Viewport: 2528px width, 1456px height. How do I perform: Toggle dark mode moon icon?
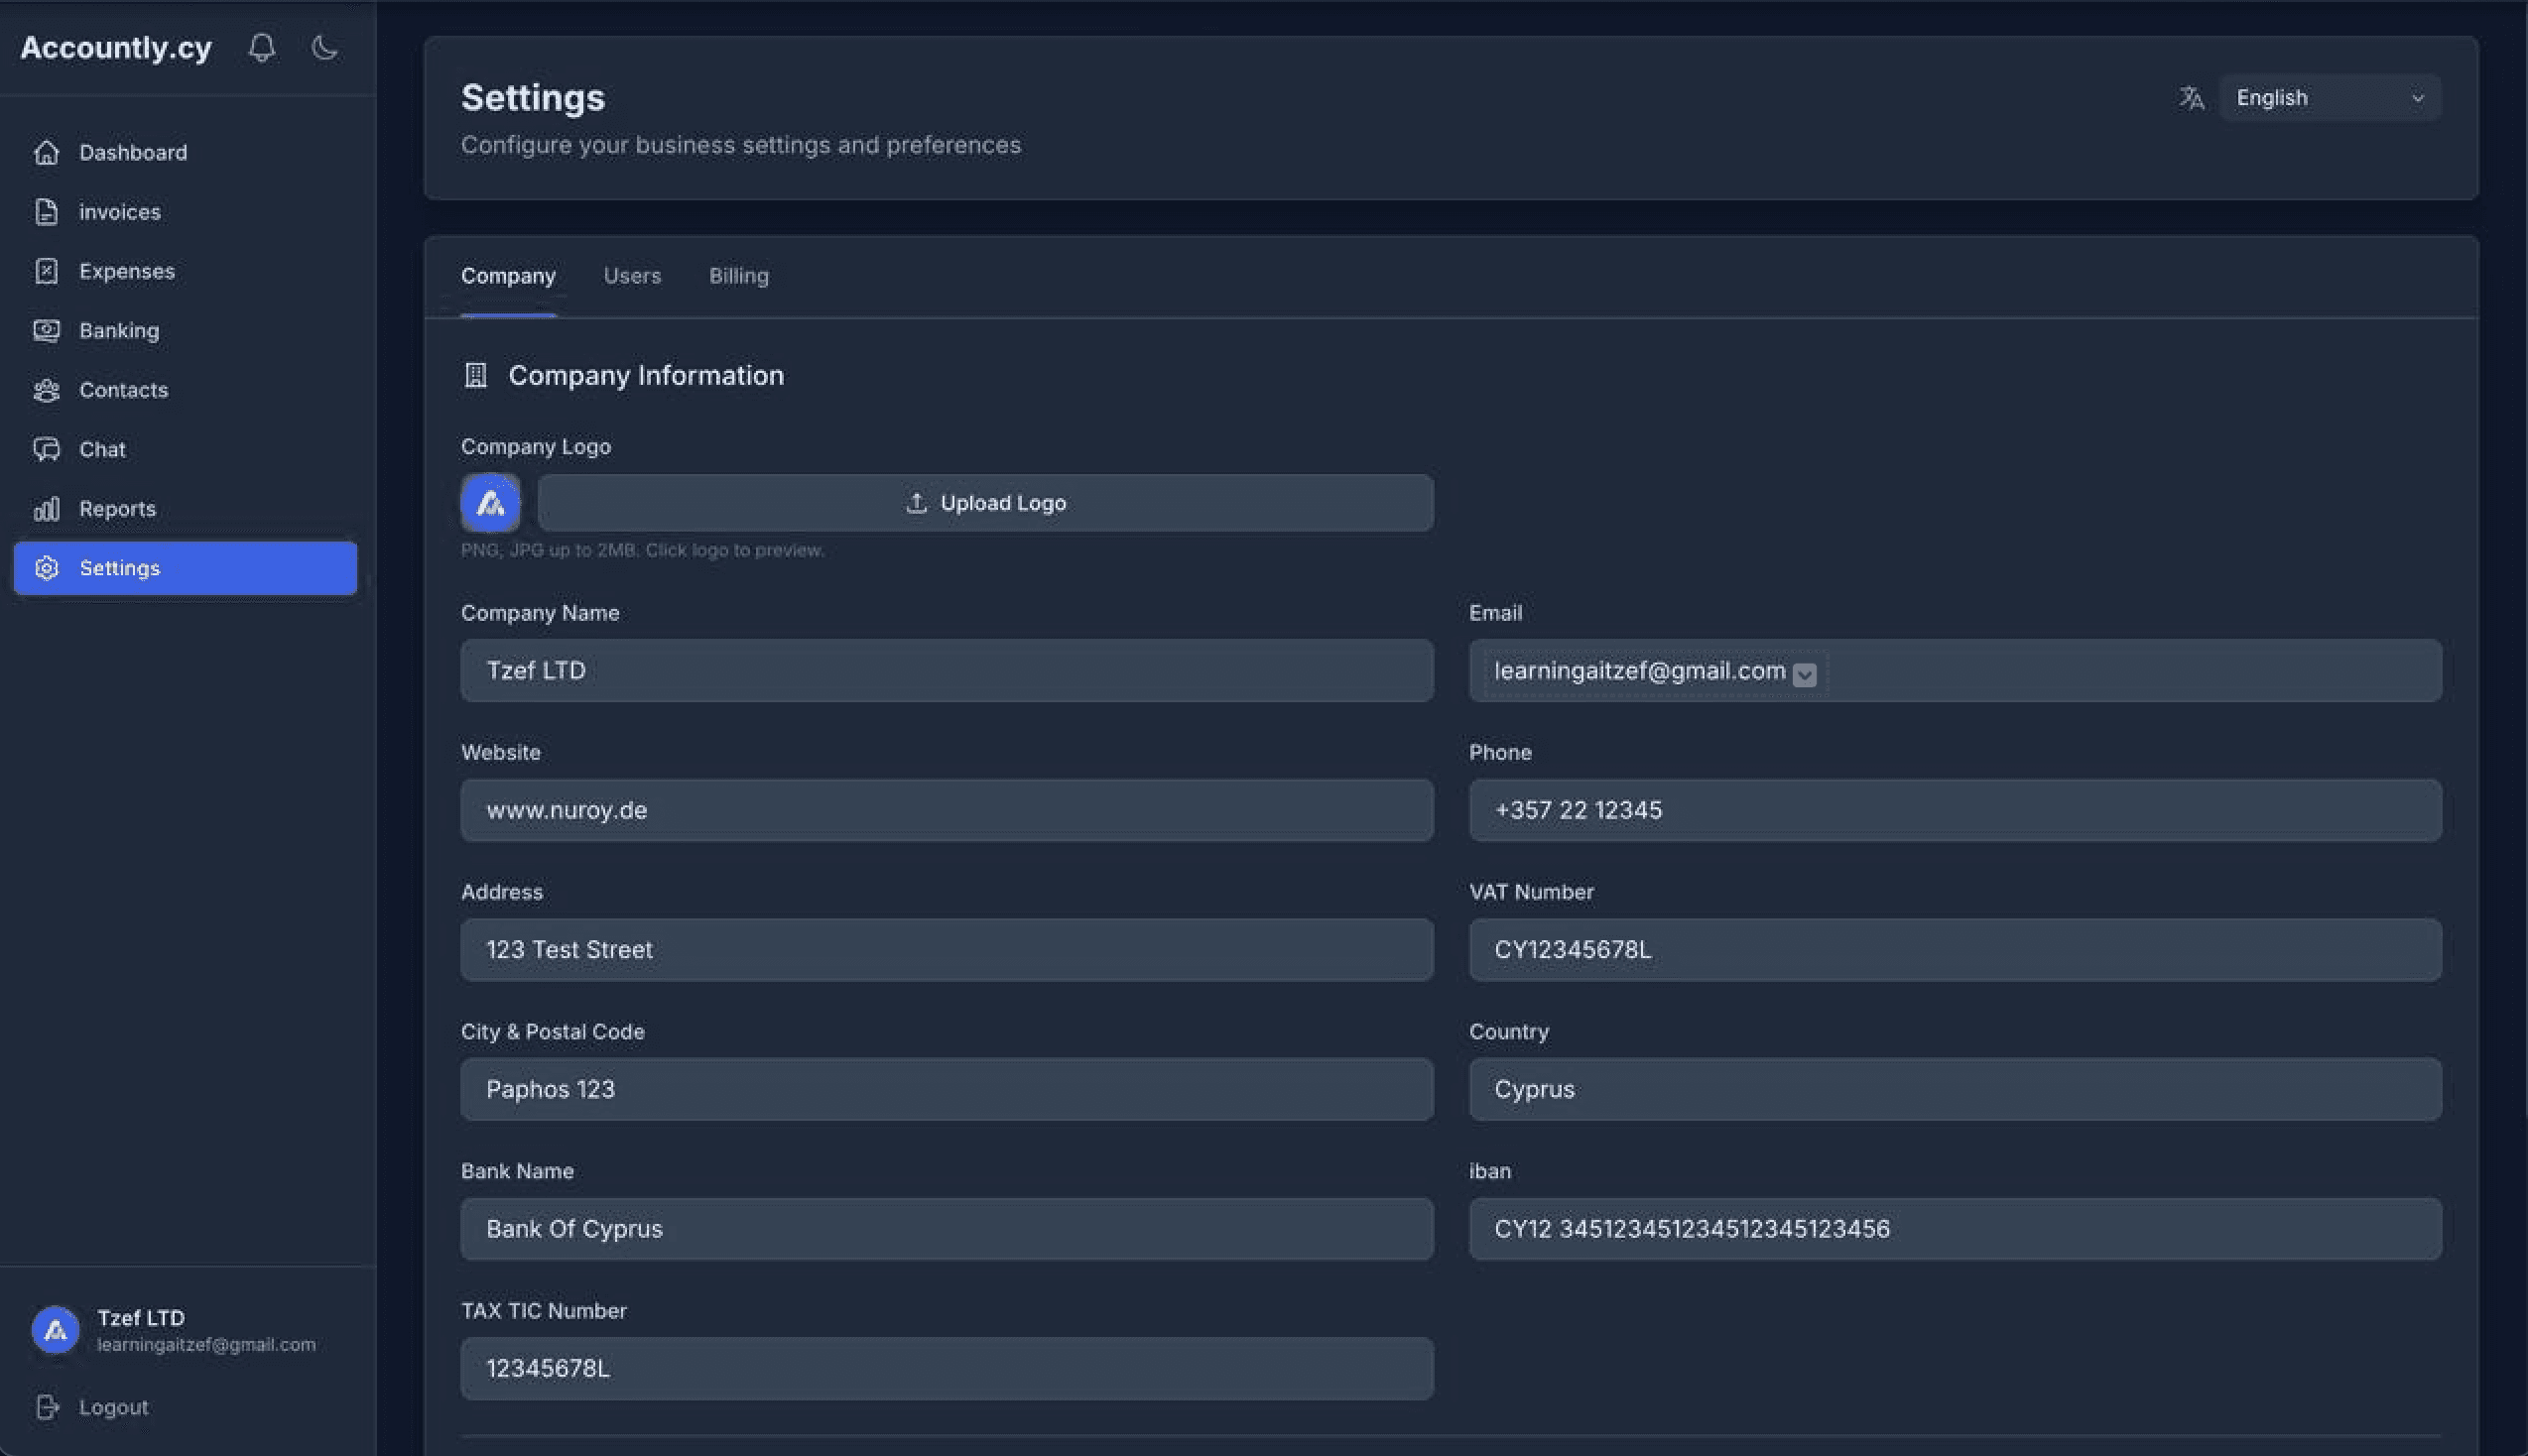pos(324,47)
